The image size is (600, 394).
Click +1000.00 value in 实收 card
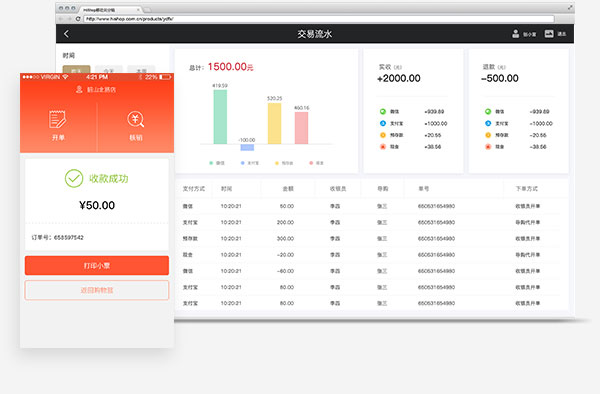click(435, 124)
